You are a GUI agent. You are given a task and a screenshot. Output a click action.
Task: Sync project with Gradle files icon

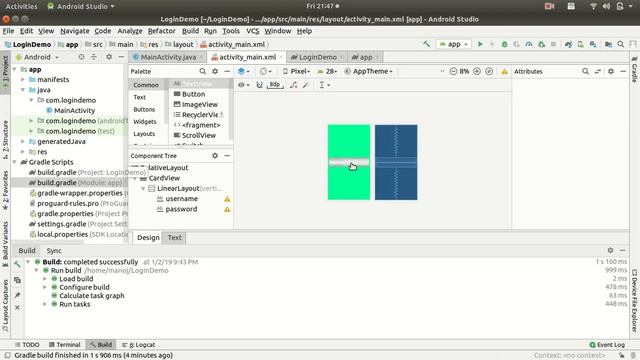point(568,44)
